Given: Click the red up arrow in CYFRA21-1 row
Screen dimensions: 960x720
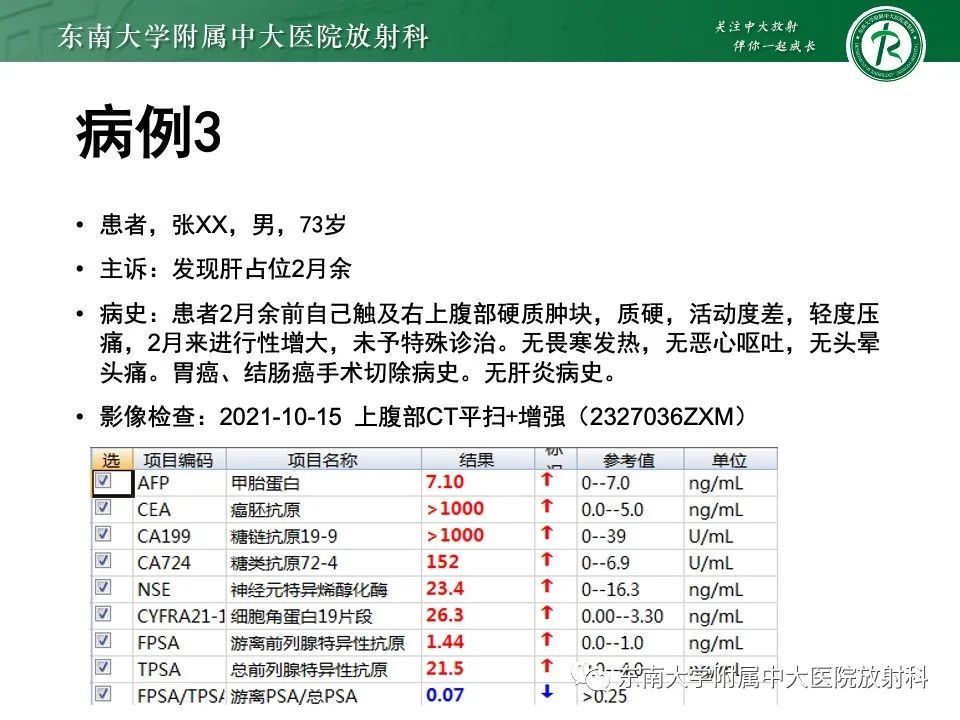Looking at the screenshot, I should coord(547,613).
